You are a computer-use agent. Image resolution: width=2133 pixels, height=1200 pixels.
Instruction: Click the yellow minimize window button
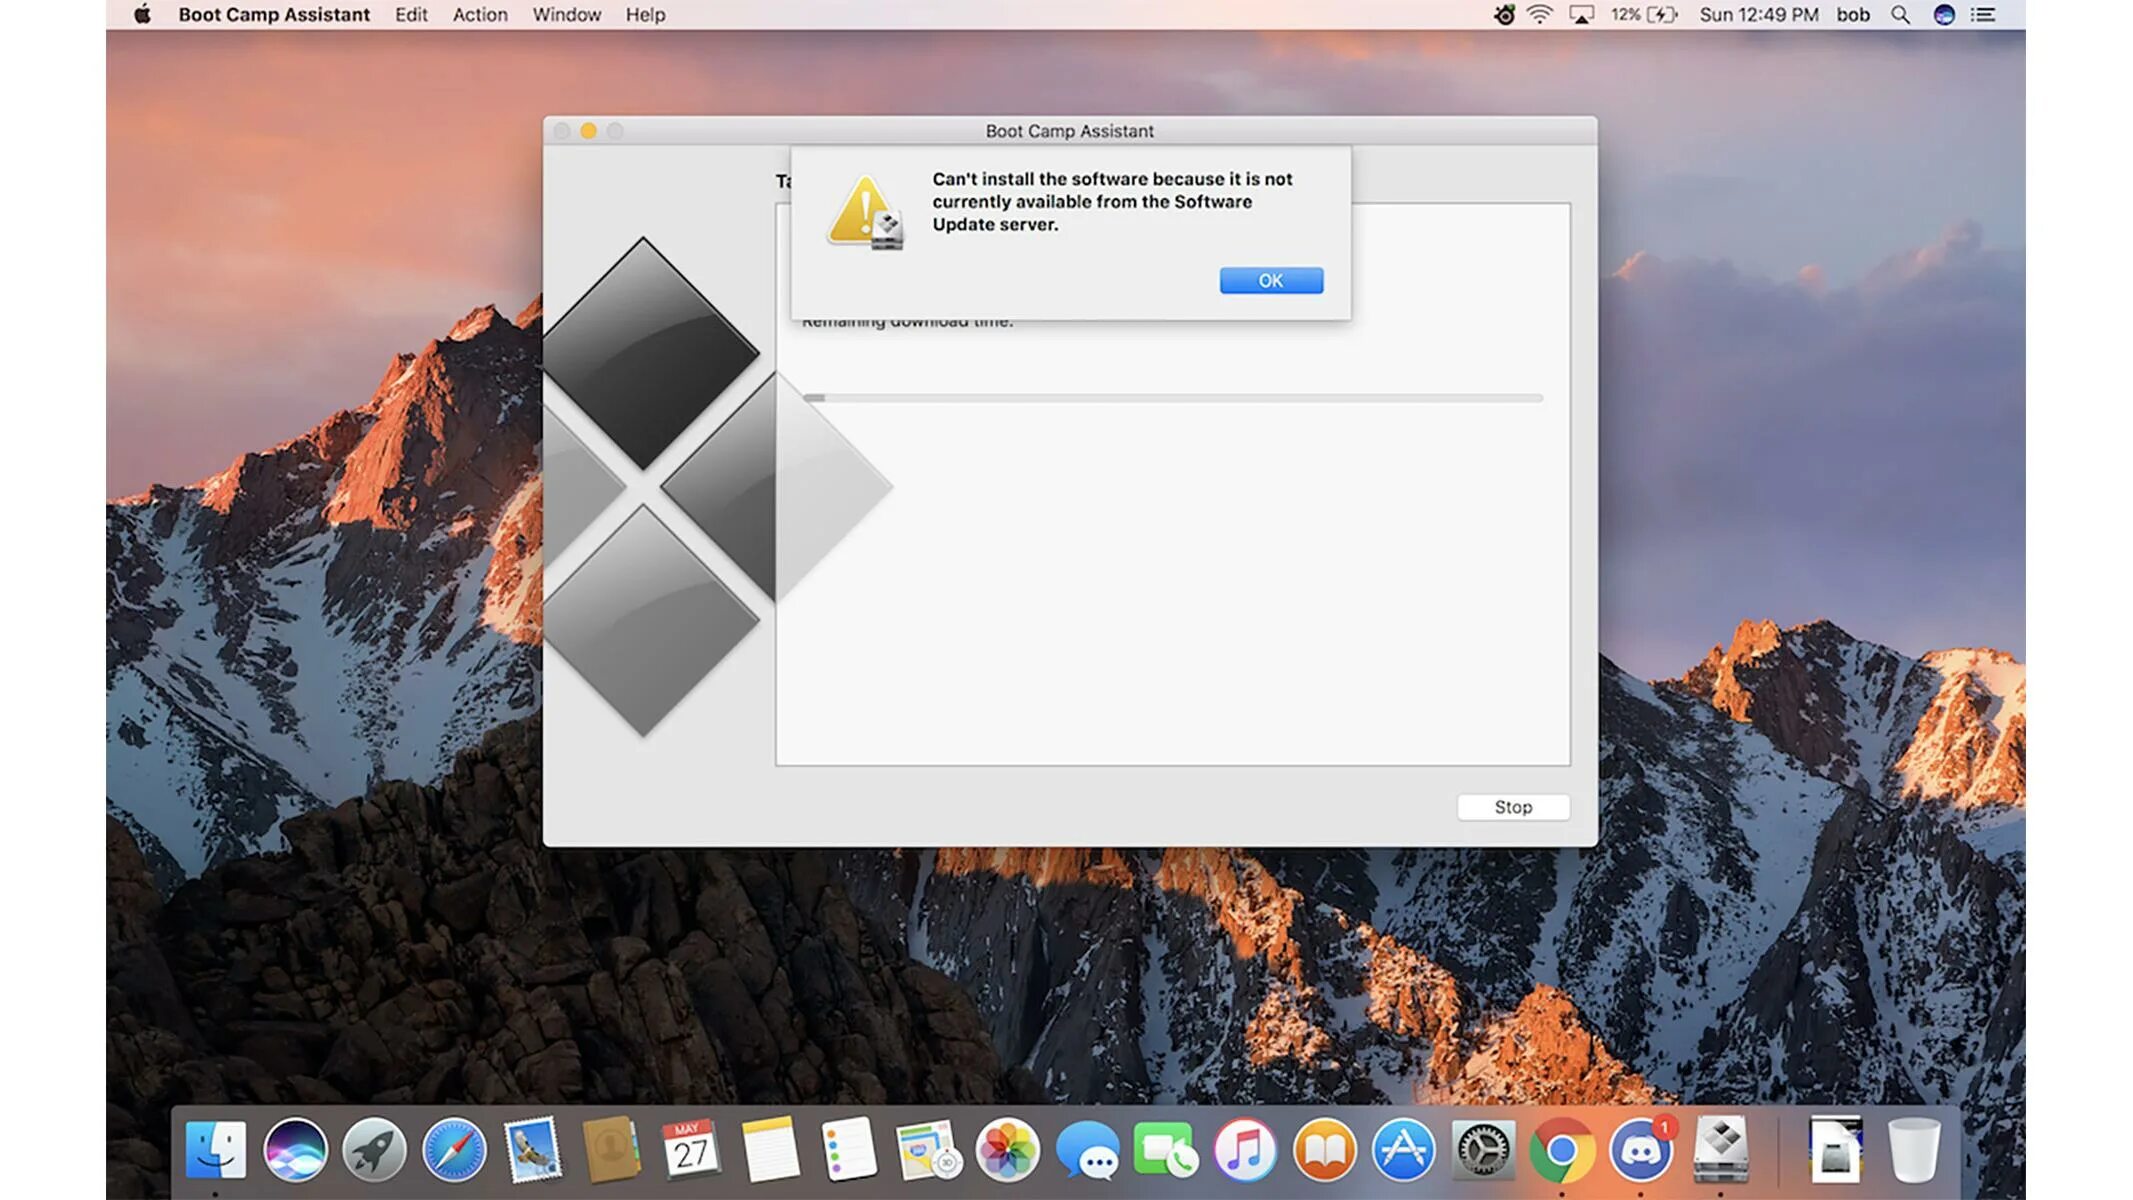[x=588, y=131]
